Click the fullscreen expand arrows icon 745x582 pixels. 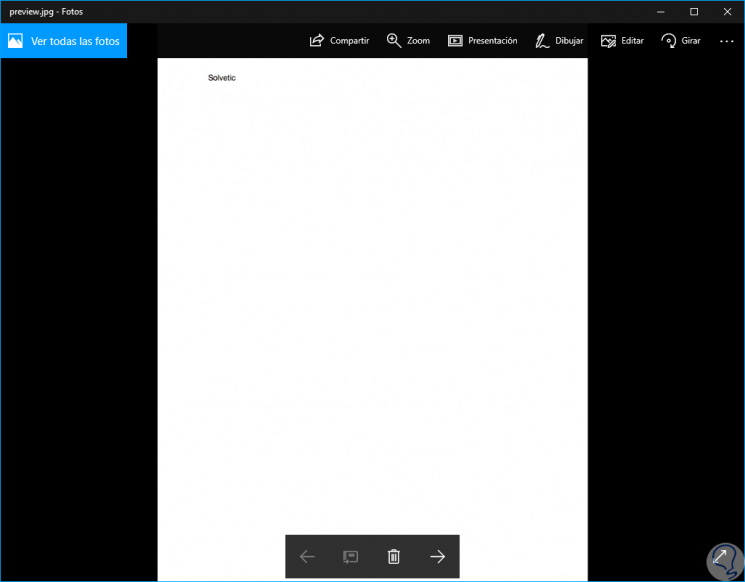[x=720, y=556]
